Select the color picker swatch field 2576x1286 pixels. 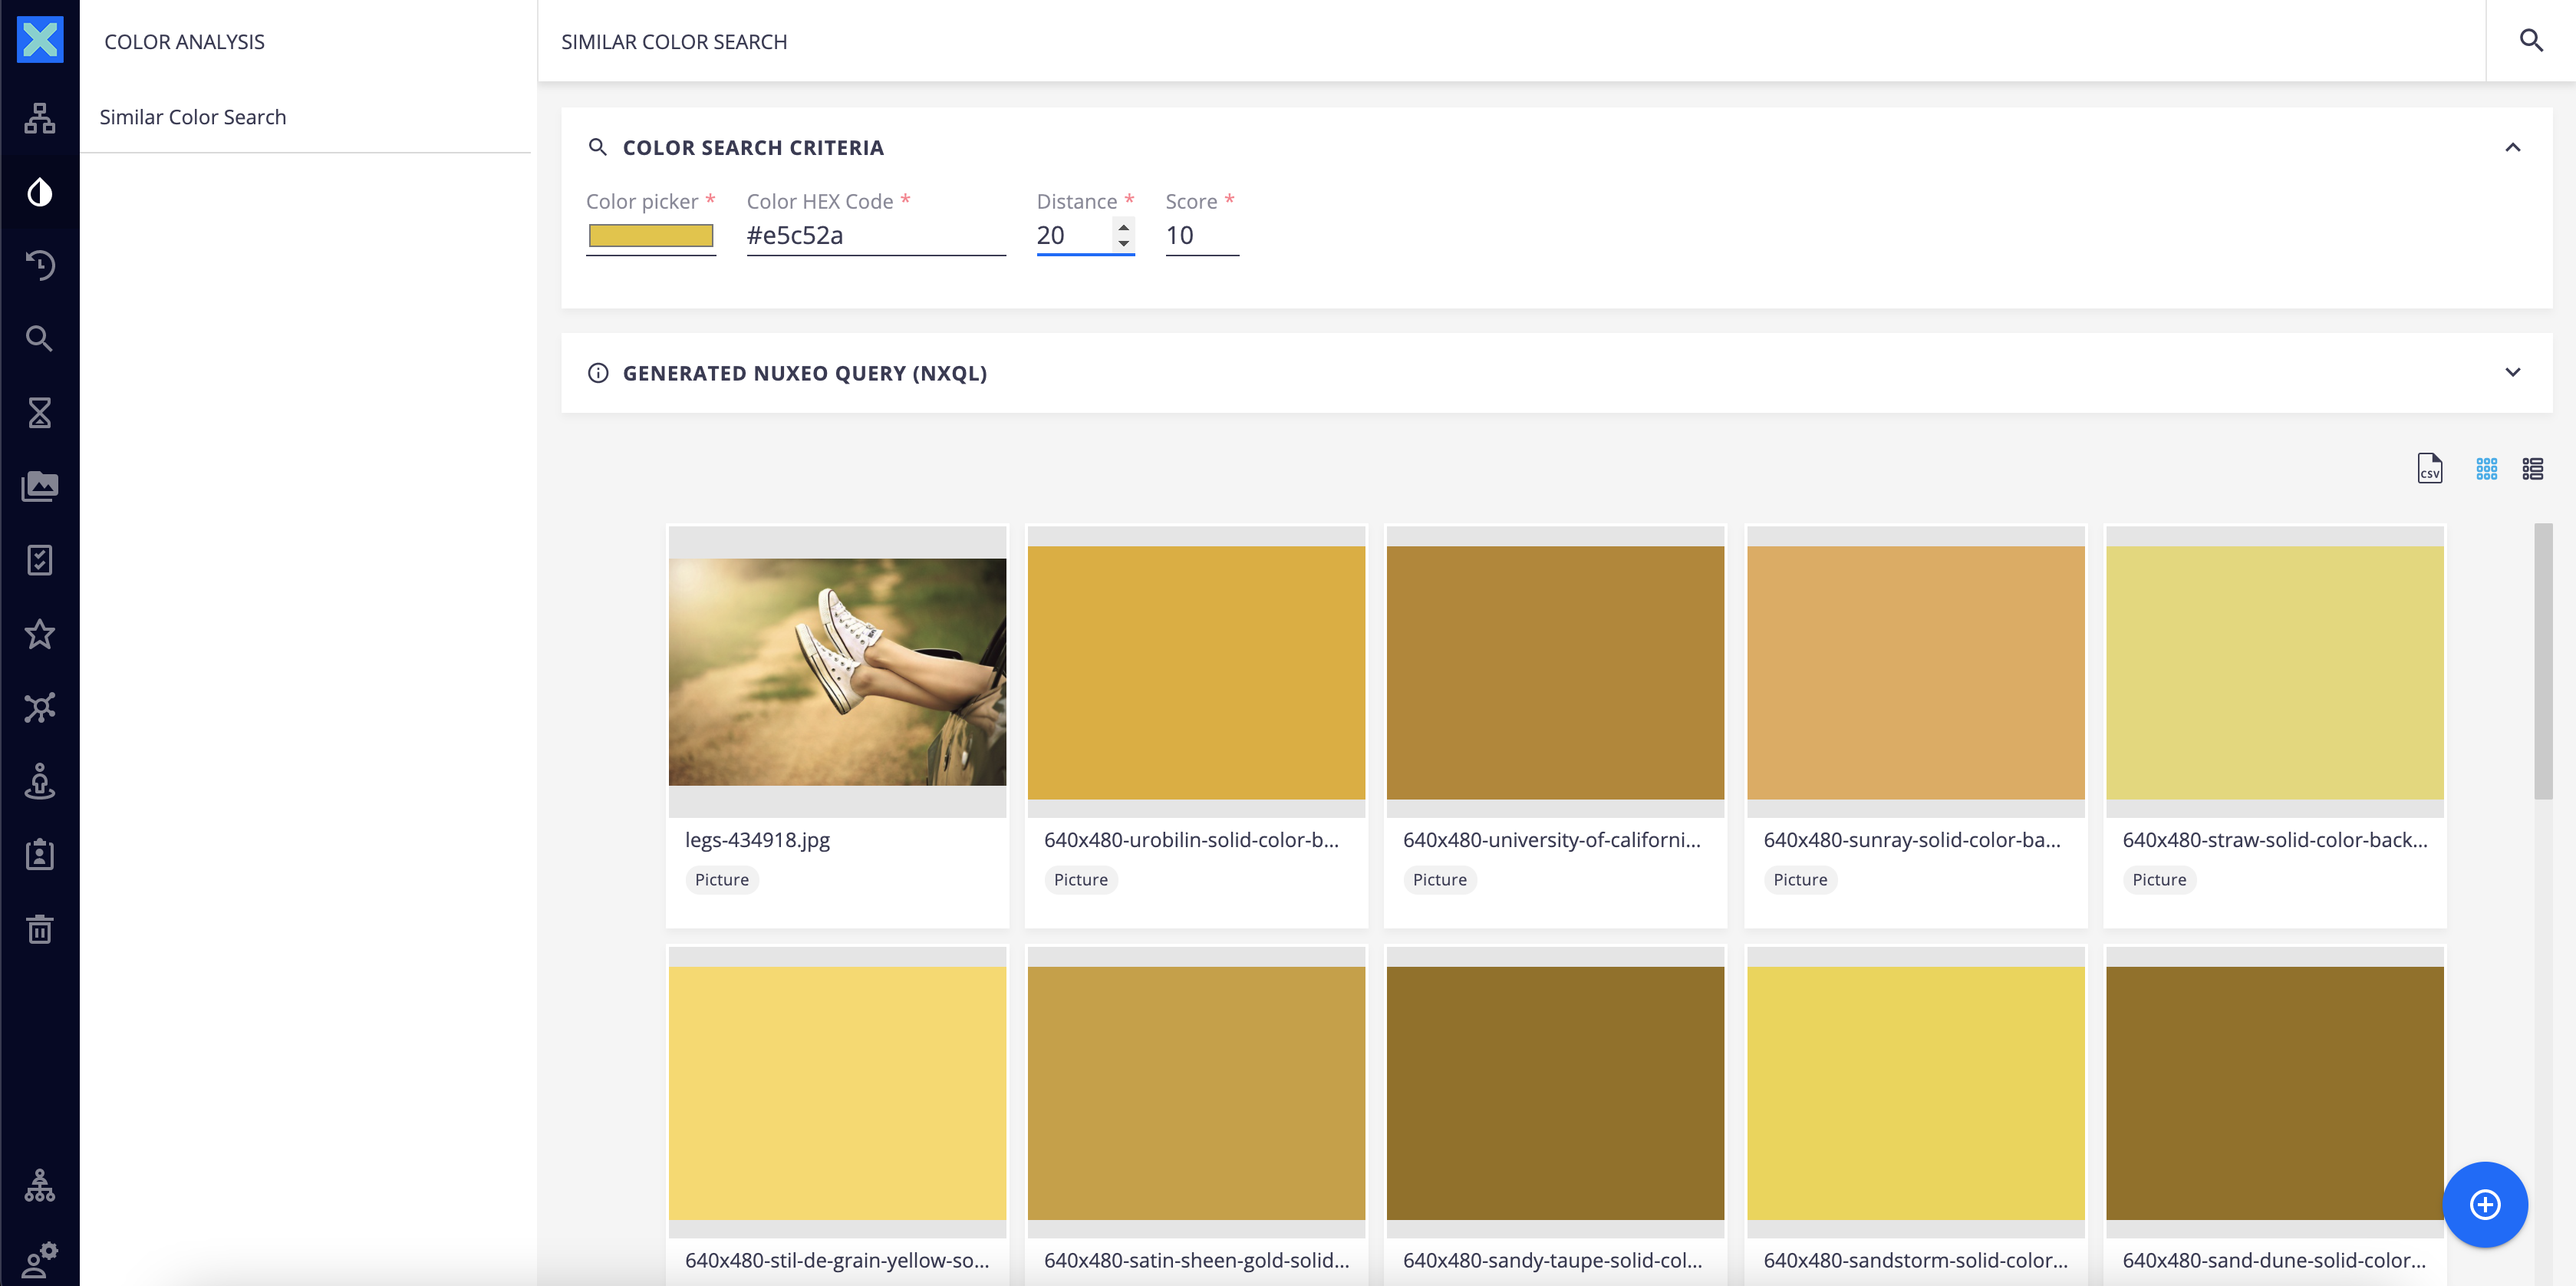(651, 235)
